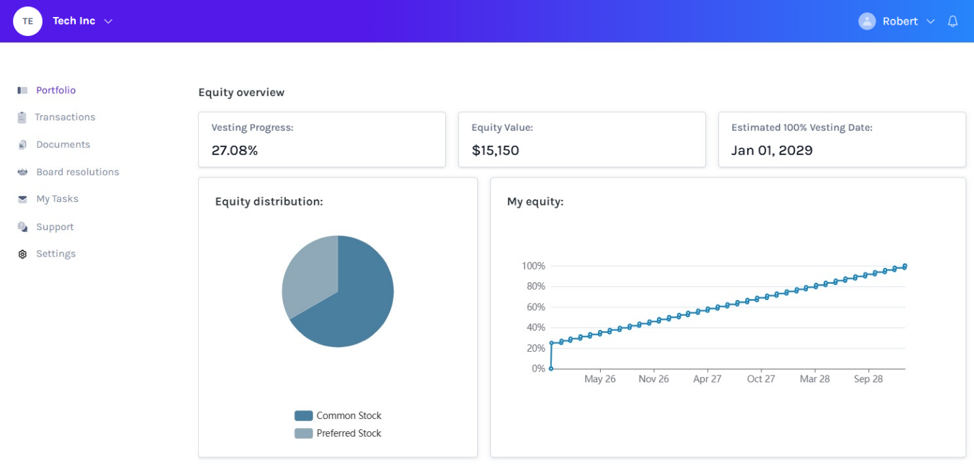Open the Support link
Image resolution: width=974 pixels, height=466 pixels.
(x=55, y=227)
